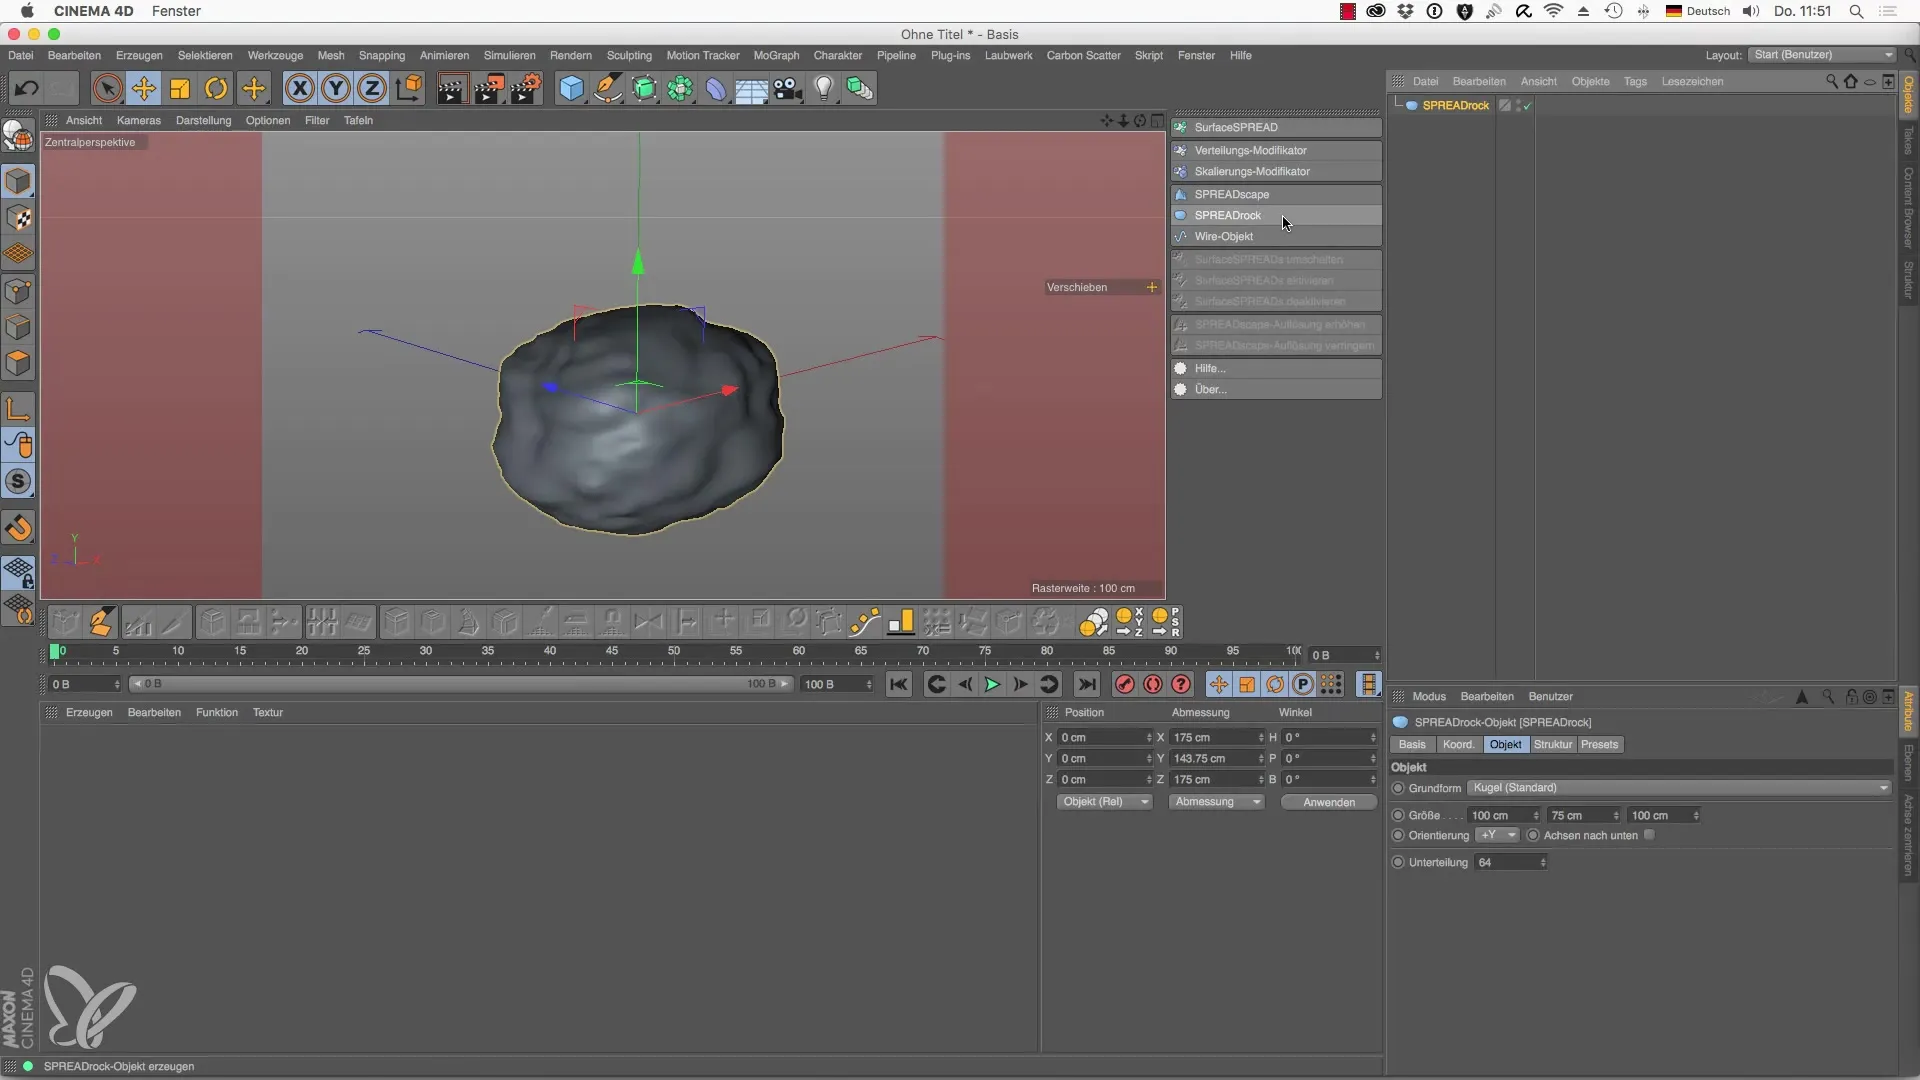This screenshot has height=1080, width=1920.
Task: Open the spline pen tool
Action: pyautogui.click(x=607, y=89)
